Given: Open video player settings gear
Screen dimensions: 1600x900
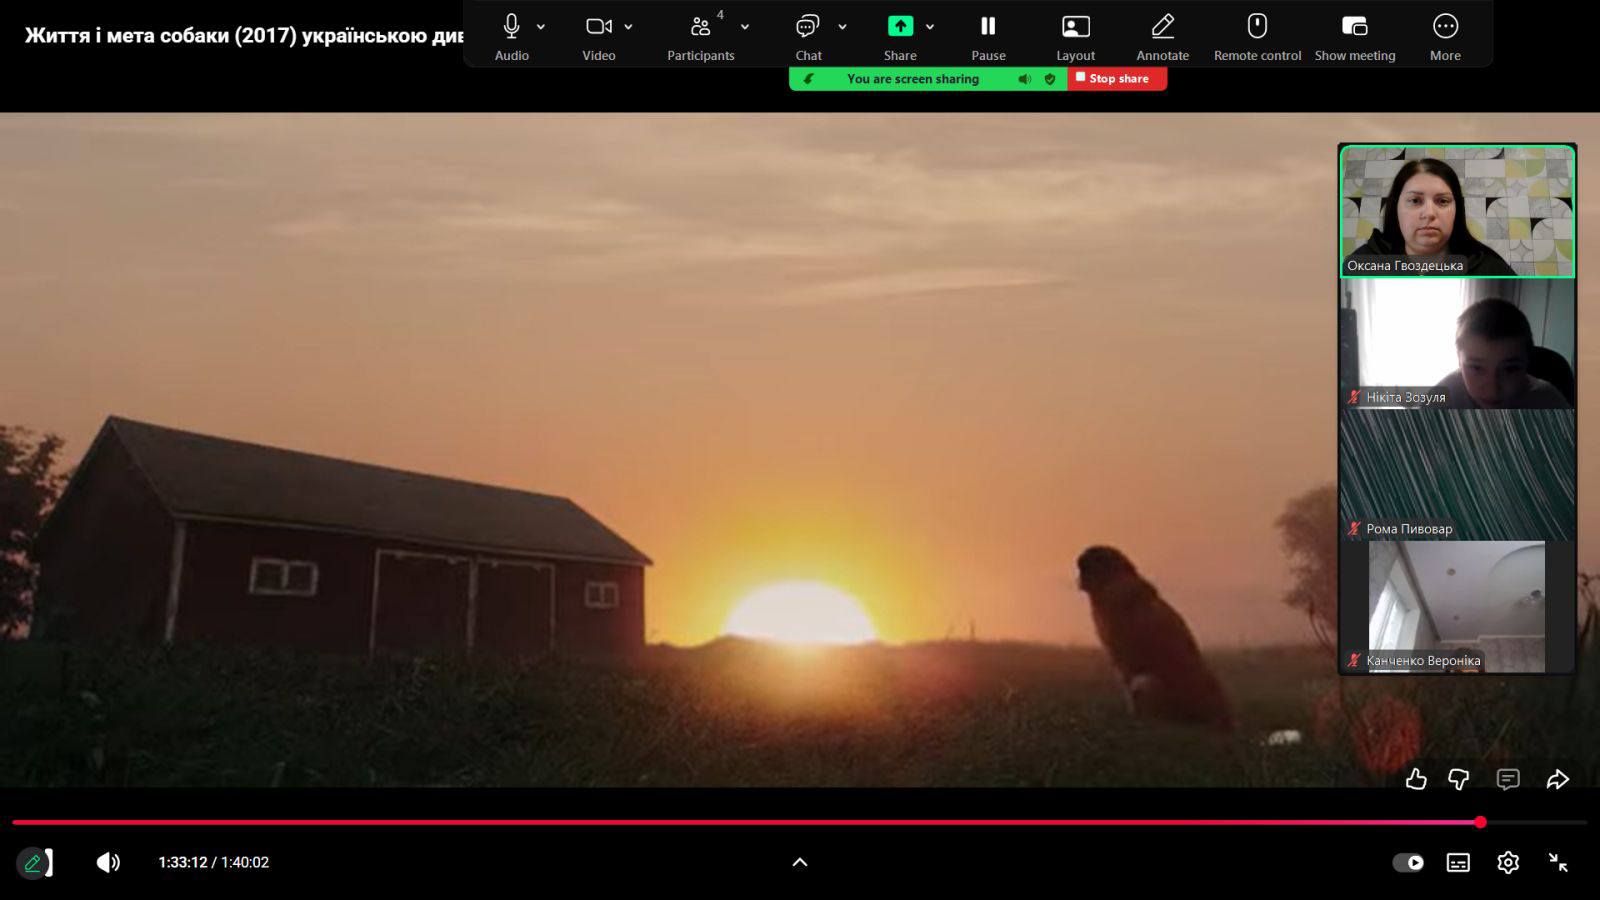Looking at the screenshot, I should pyautogui.click(x=1508, y=862).
